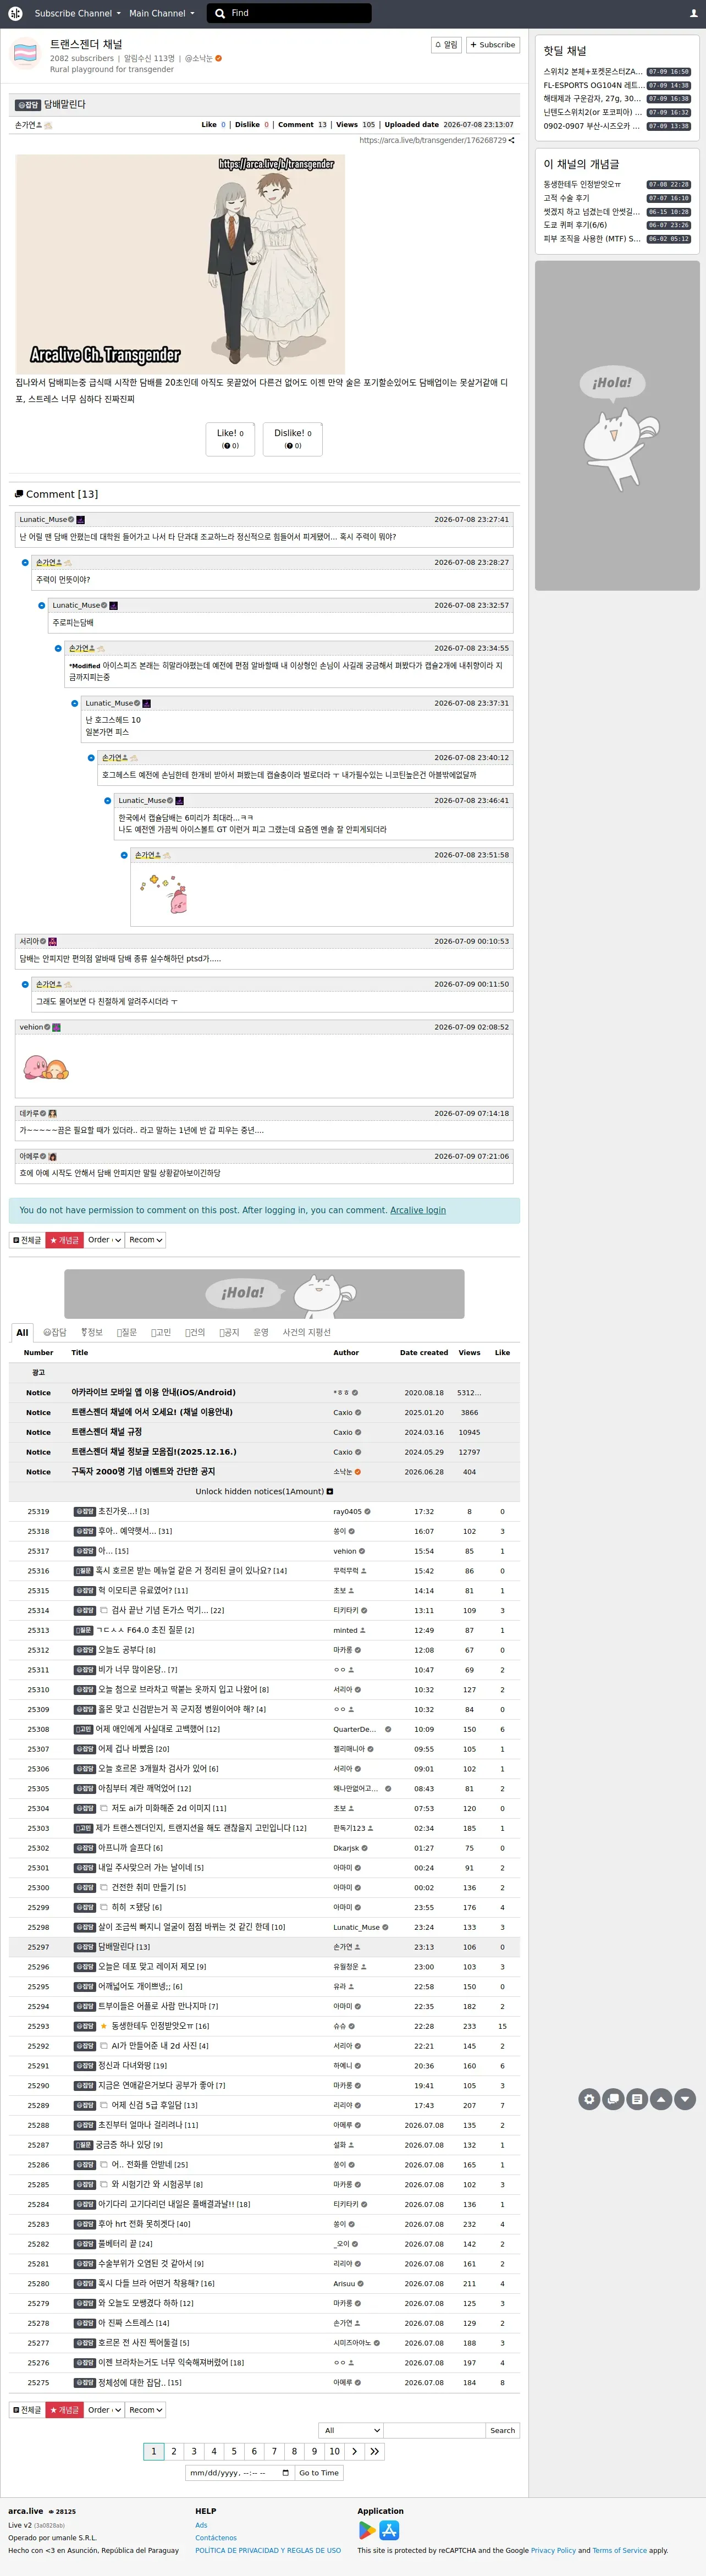The height and width of the screenshot is (2576, 706).
Task: Toggle the lower 개념글 filter under the post list
Action: [64, 2410]
